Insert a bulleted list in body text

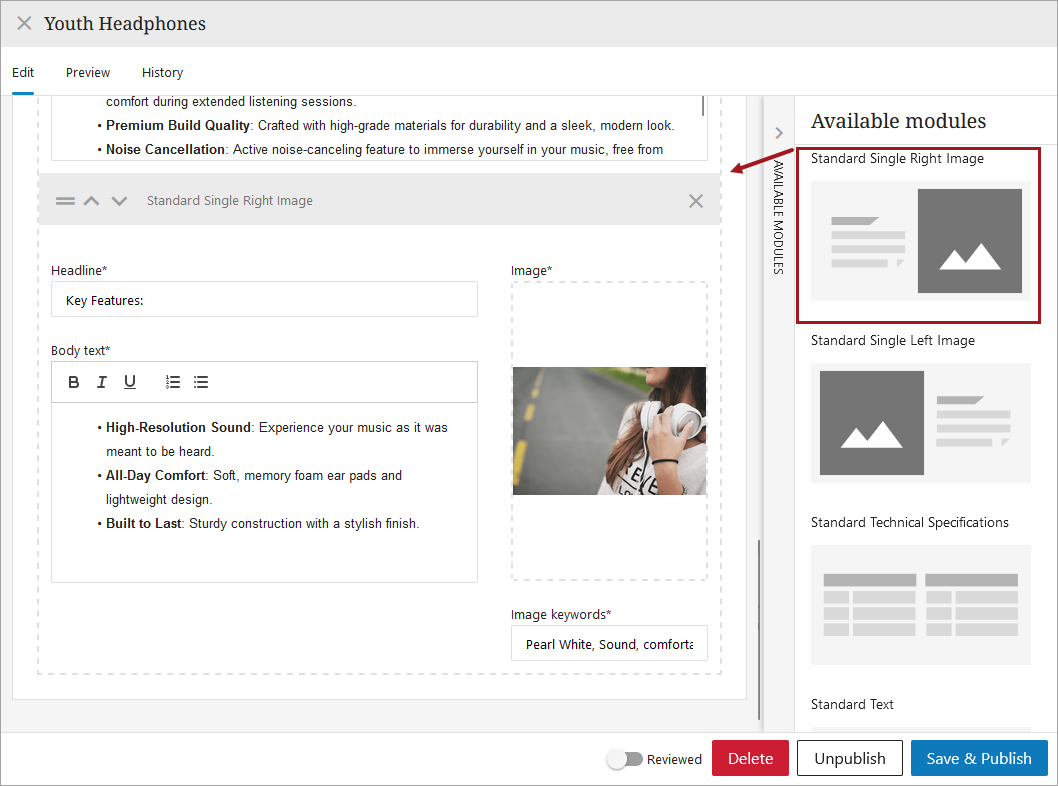click(201, 382)
